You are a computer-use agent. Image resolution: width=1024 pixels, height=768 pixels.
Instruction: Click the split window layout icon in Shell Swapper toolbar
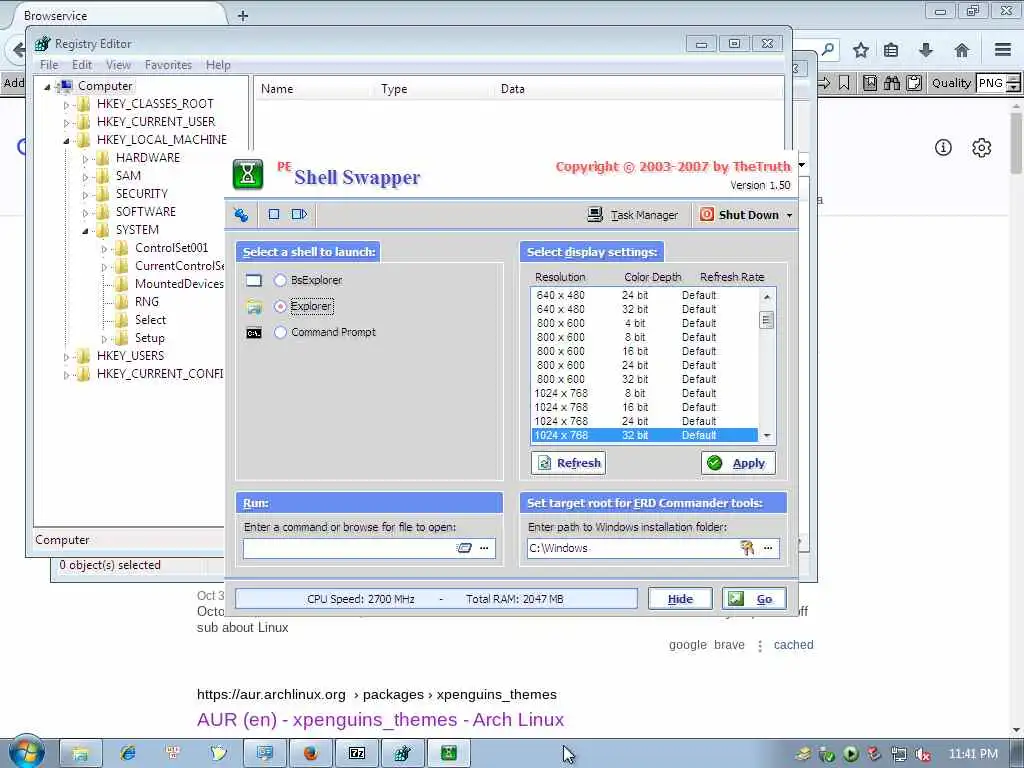point(299,214)
